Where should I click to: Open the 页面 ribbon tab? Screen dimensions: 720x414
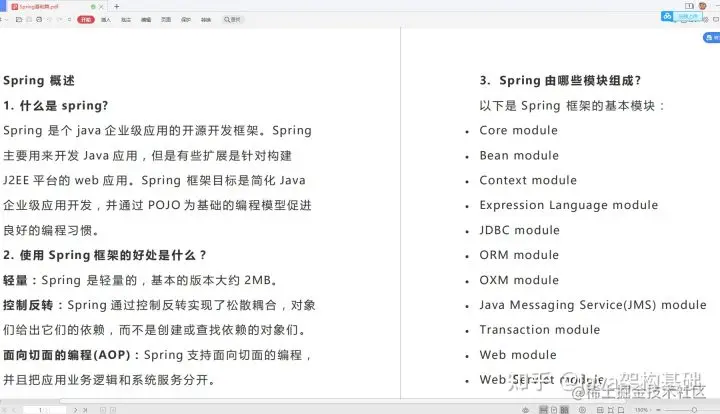tap(166, 20)
